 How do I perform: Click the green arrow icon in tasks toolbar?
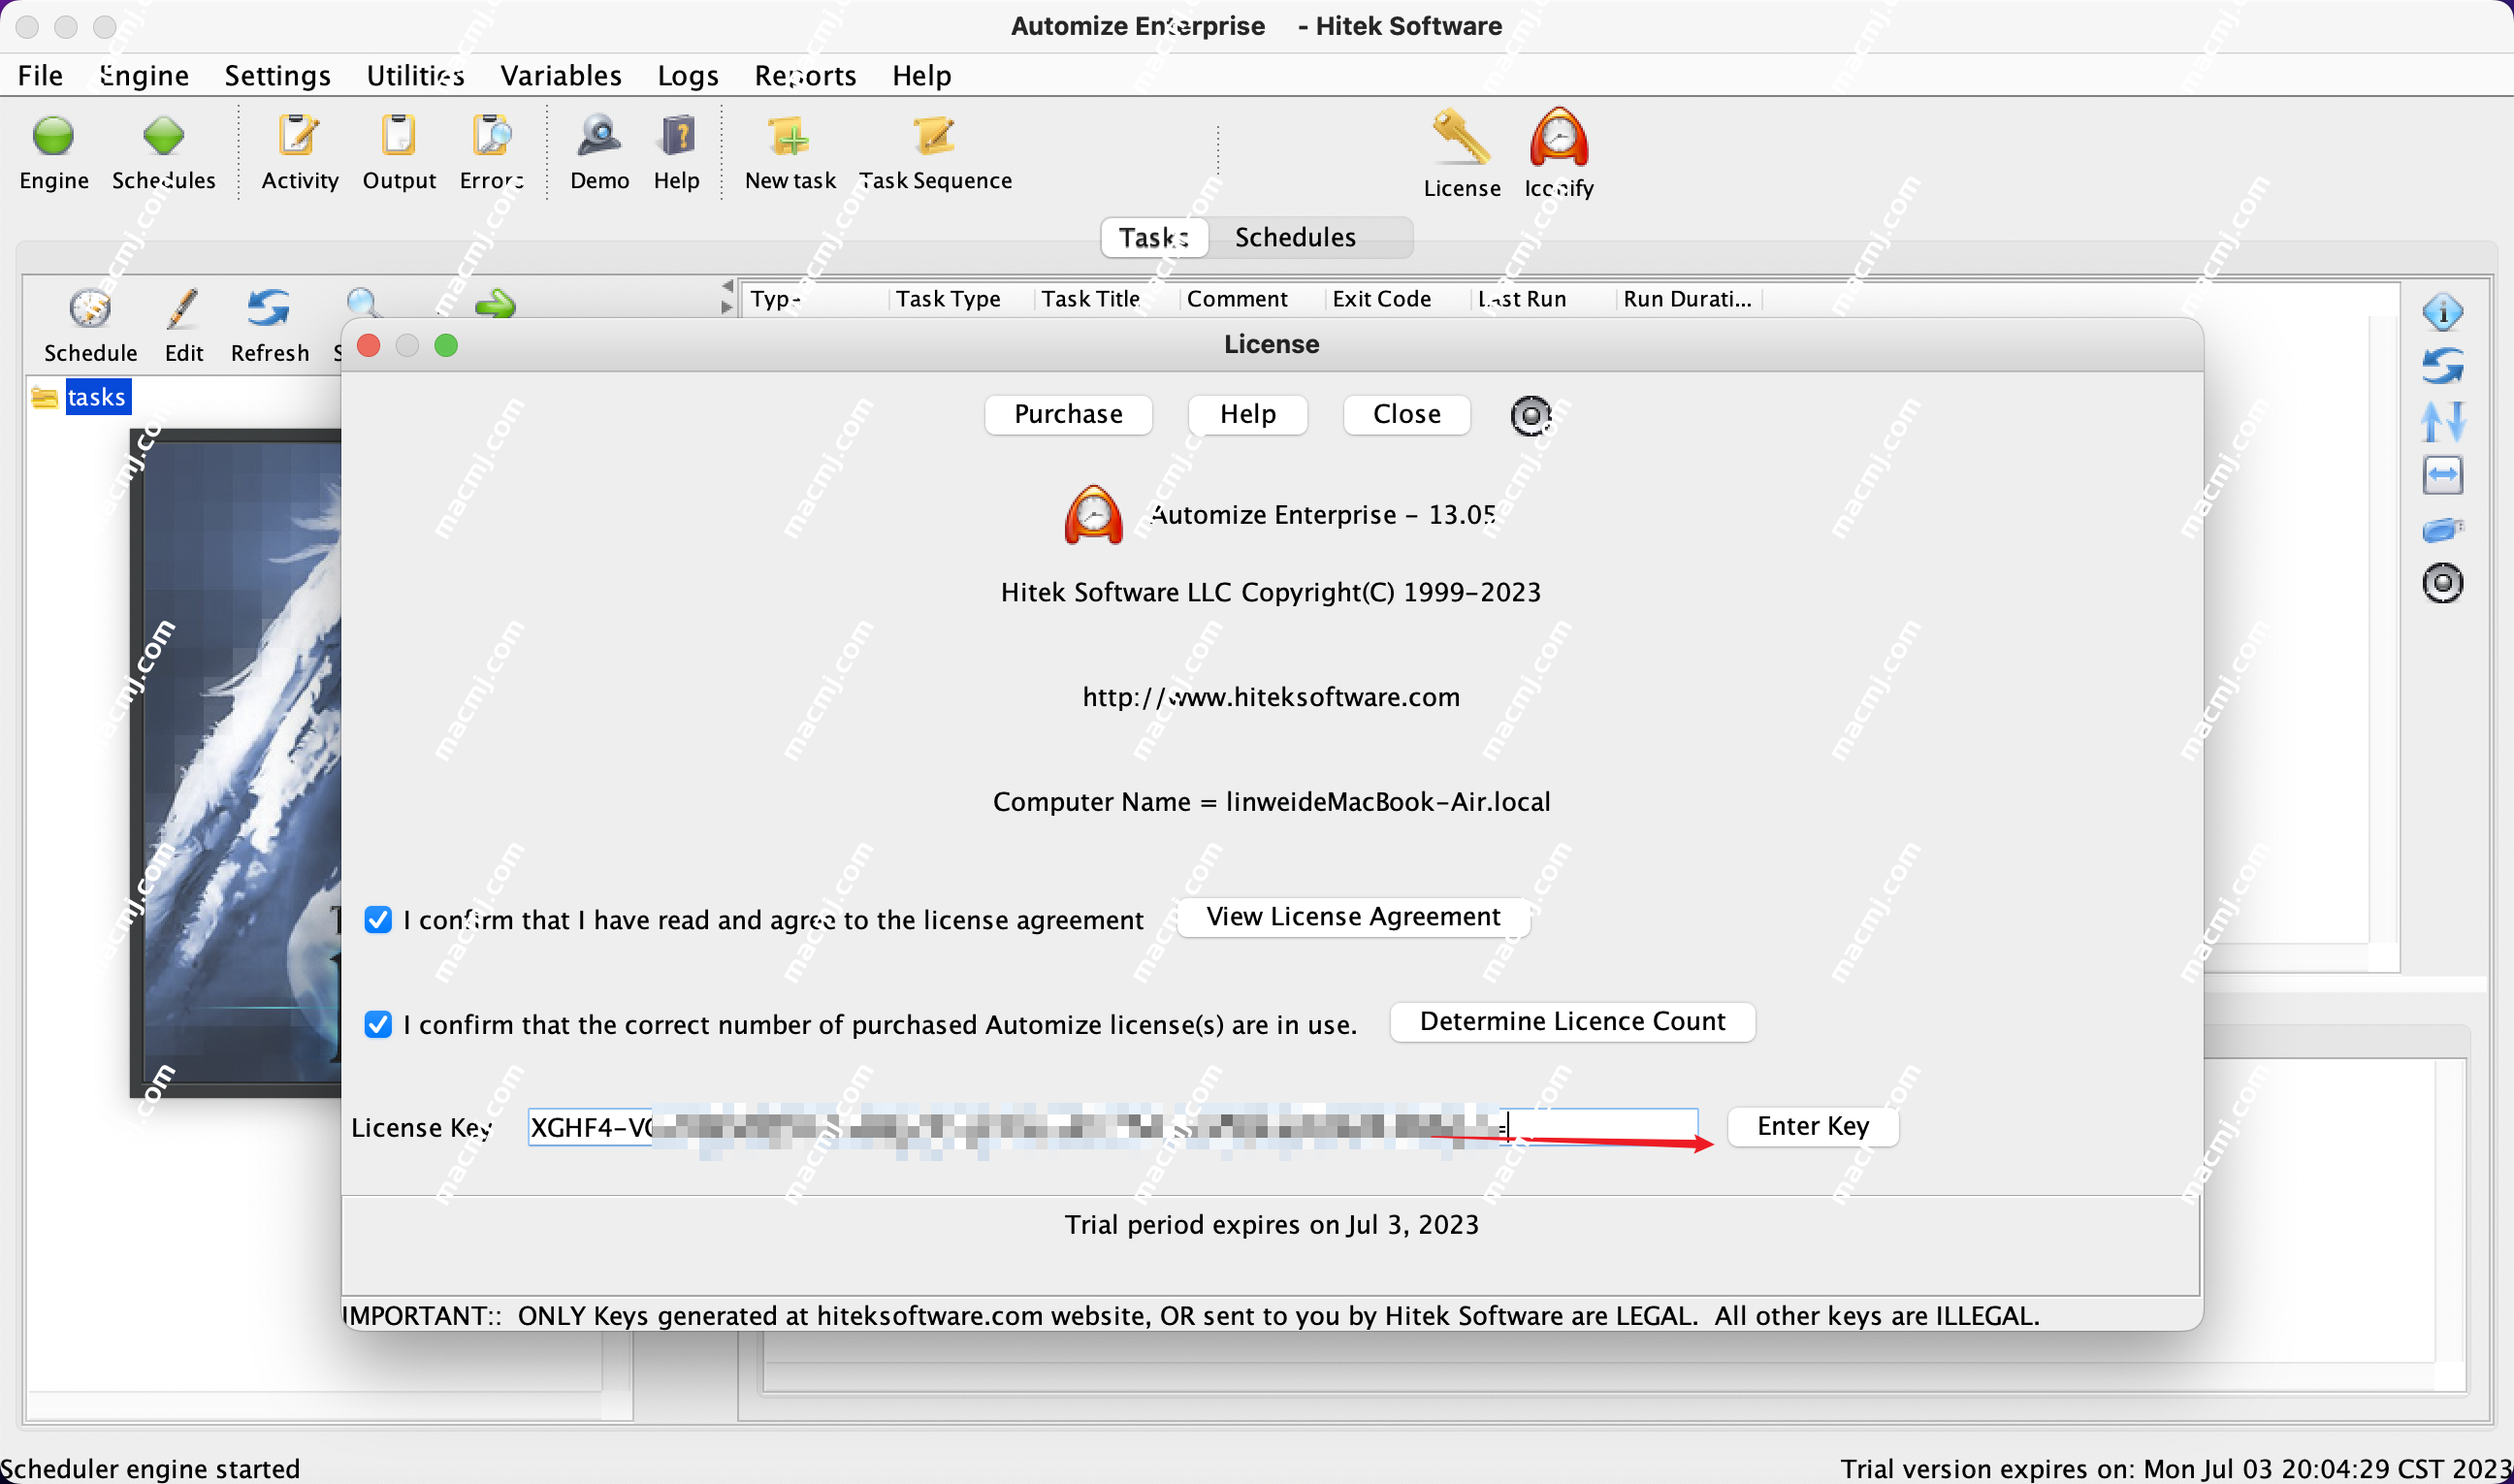495,303
